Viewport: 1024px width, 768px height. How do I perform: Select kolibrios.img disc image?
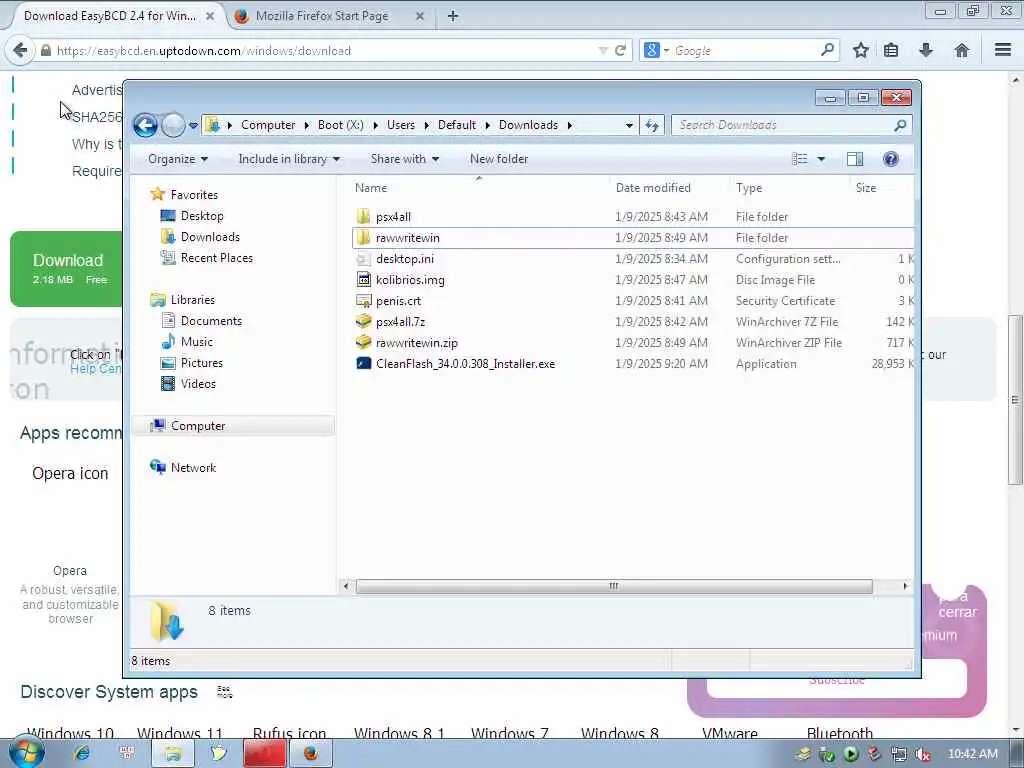click(410, 280)
